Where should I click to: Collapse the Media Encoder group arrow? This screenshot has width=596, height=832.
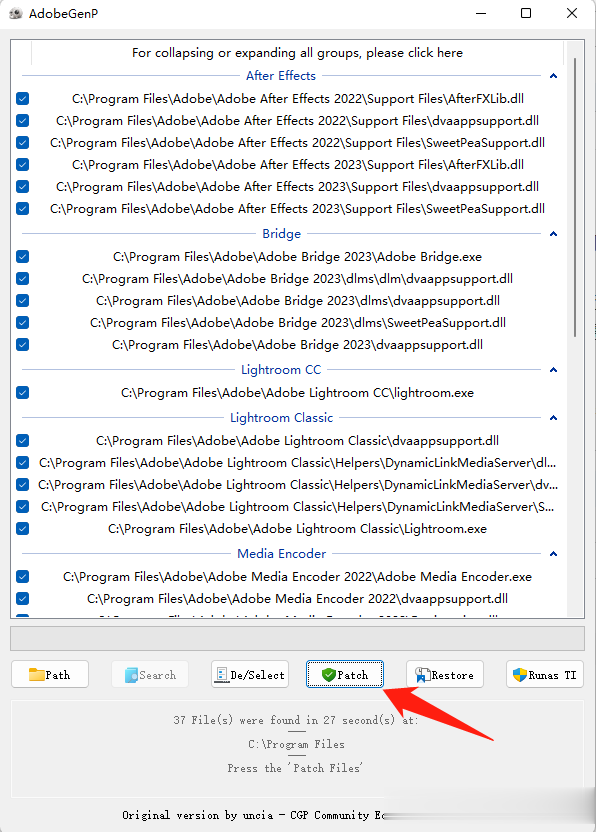554,554
